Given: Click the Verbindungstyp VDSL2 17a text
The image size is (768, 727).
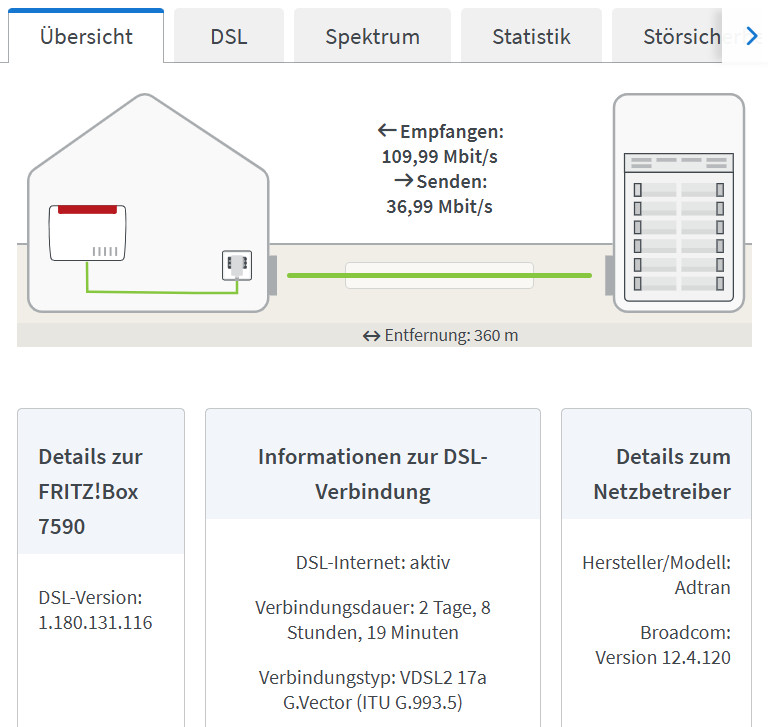Looking at the screenshot, I should pos(372,677).
